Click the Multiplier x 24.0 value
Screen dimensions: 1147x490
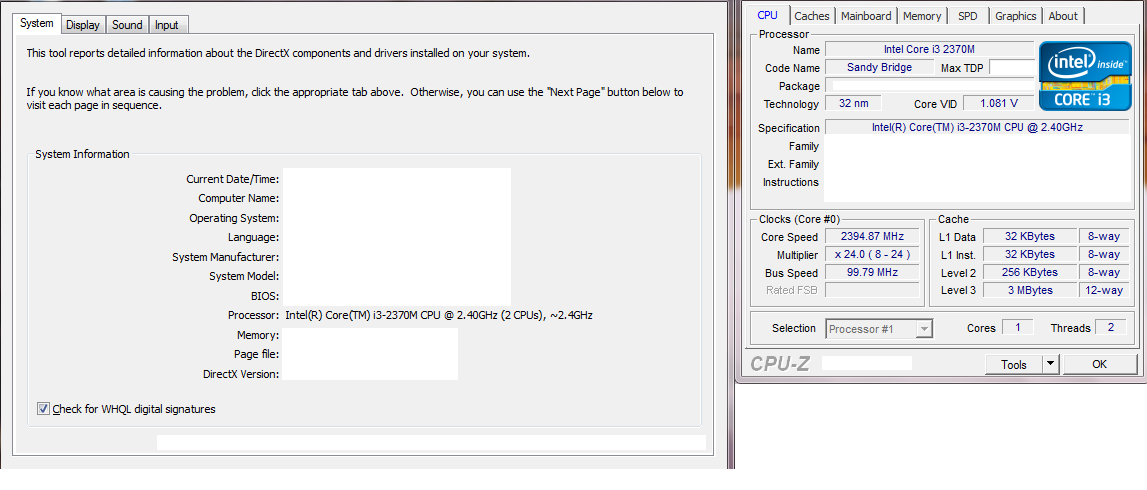point(872,255)
